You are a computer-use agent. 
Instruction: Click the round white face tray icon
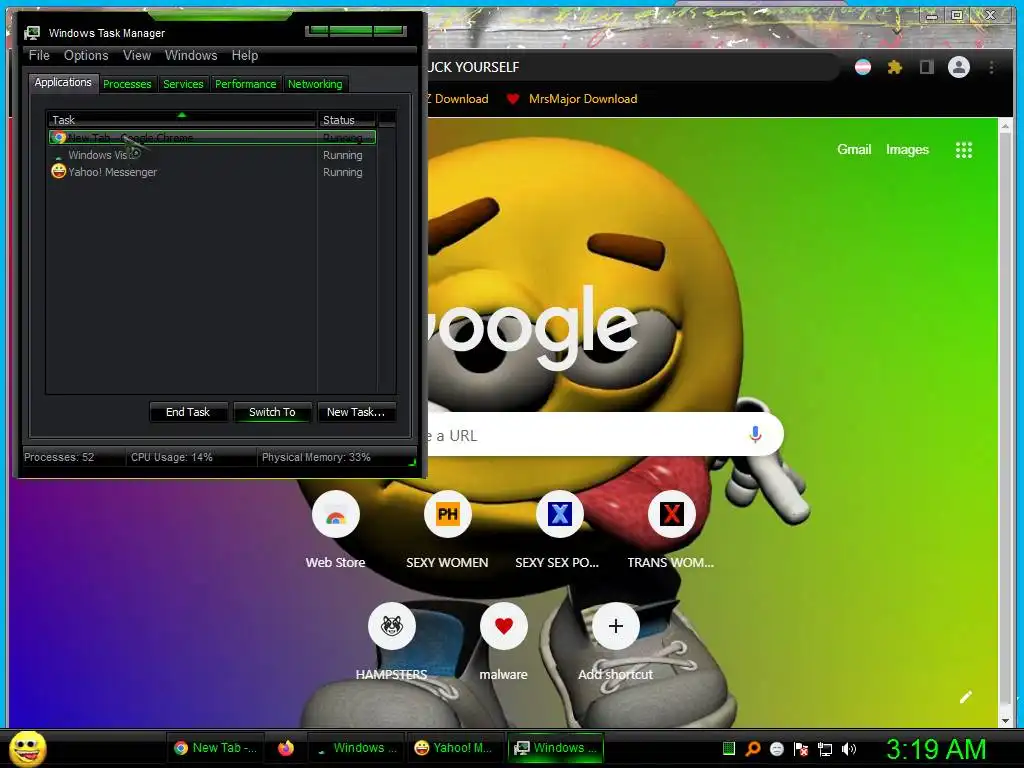tap(776, 749)
